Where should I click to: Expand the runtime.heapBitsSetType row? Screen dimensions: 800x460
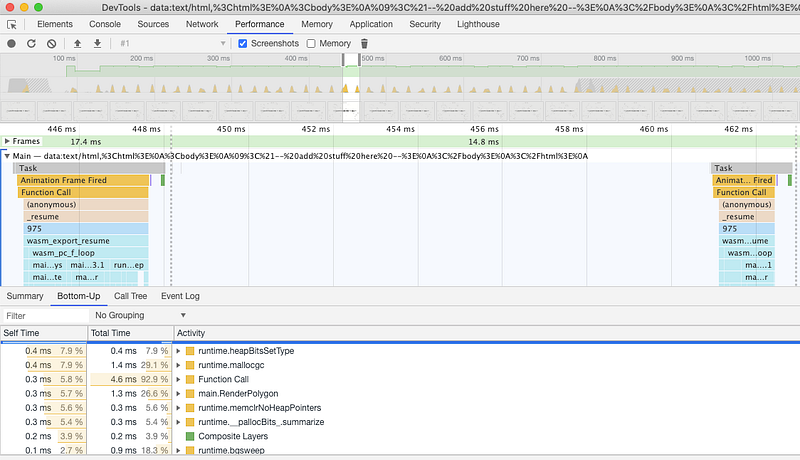coord(179,351)
